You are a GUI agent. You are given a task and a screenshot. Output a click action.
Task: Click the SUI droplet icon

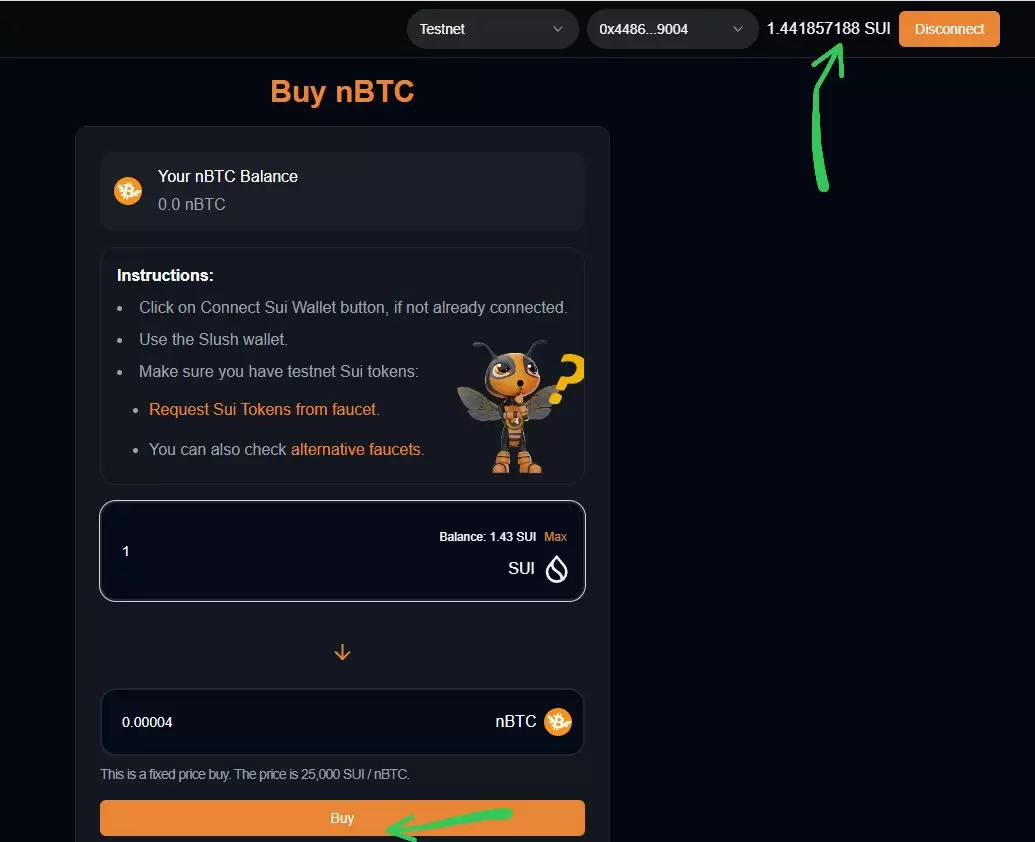pos(556,569)
